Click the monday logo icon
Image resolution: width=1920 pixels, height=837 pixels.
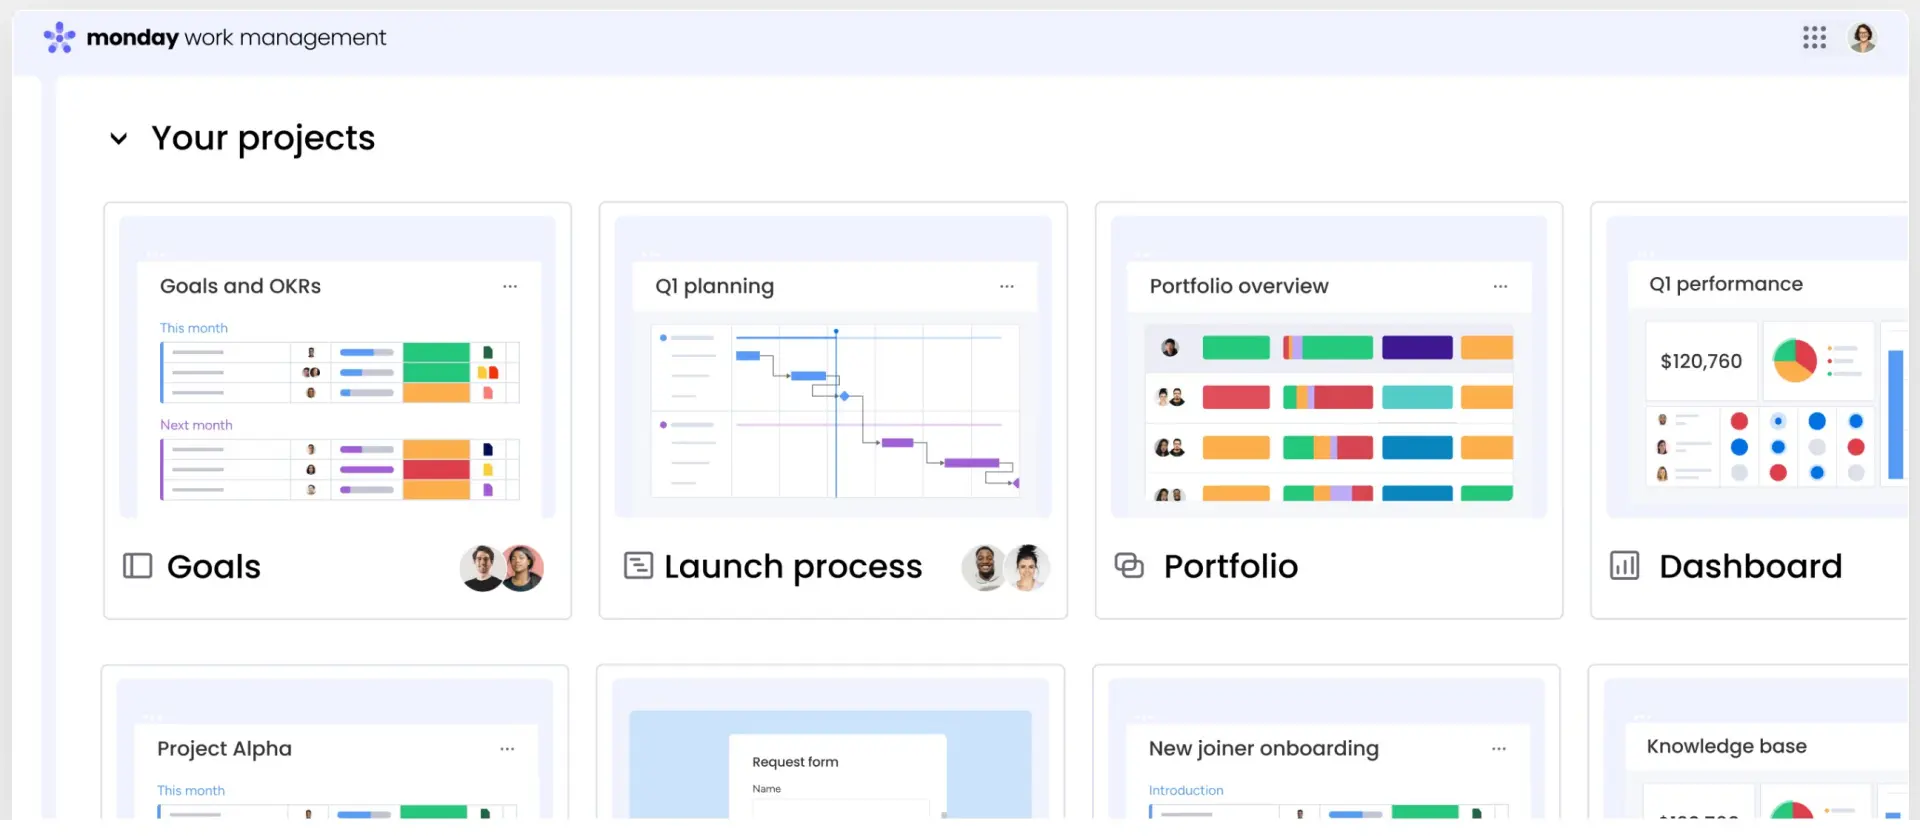60,38
